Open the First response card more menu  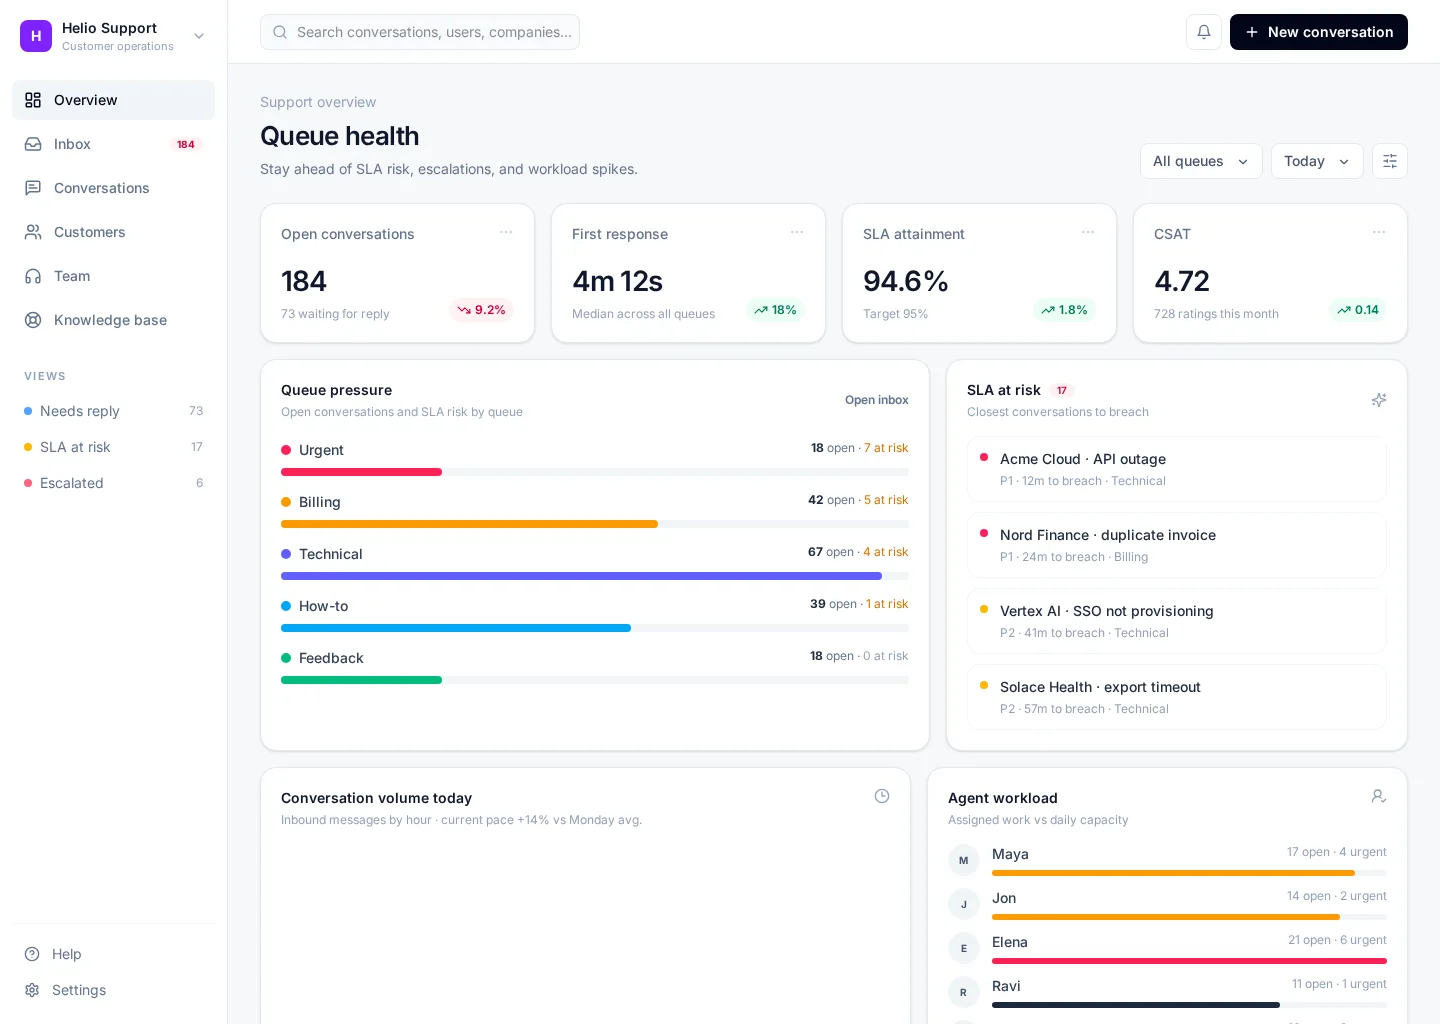click(797, 232)
